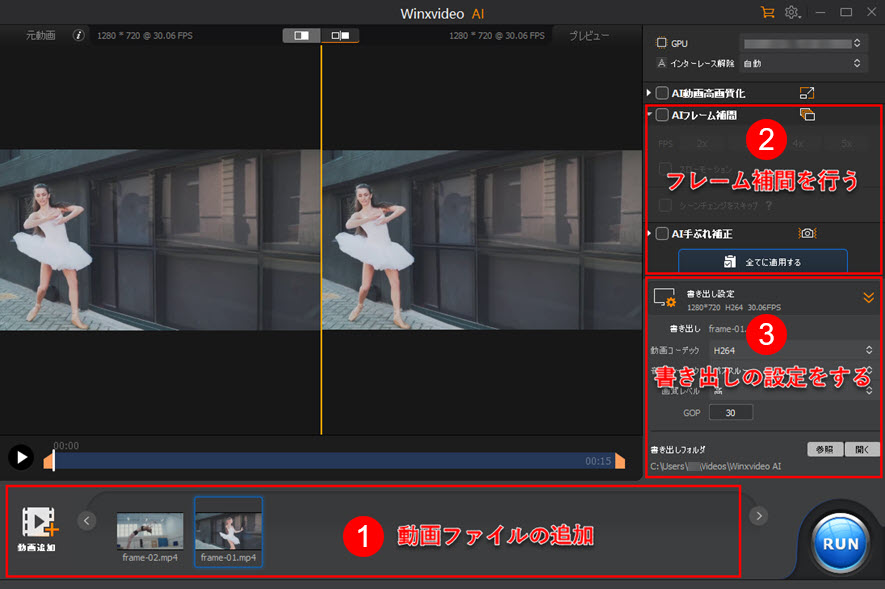Click the output folder path text
Image resolution: width=885 pixels, height=589 pixels.
[x=716, y=466]
